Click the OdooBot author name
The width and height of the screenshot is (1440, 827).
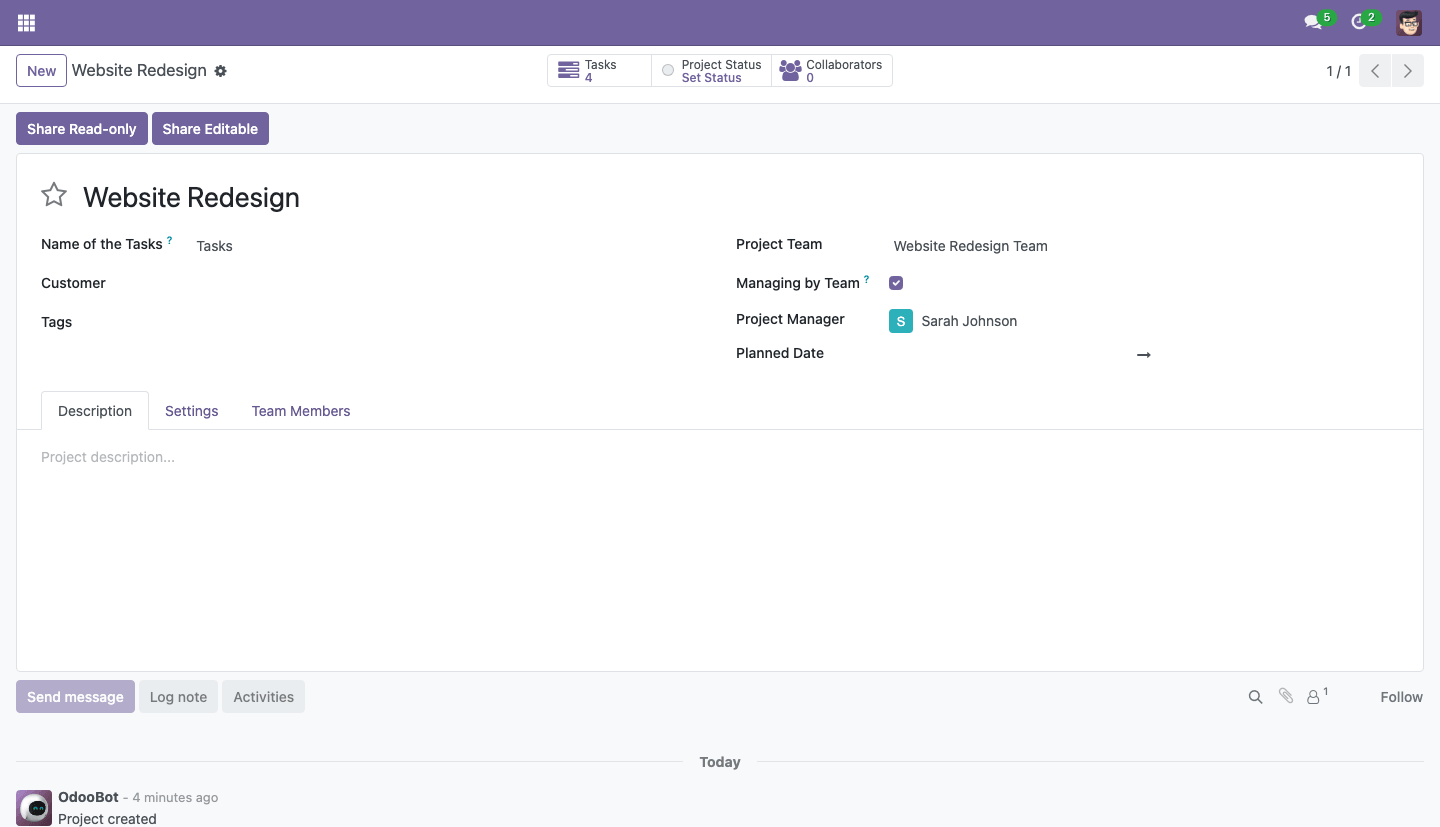click(88, 797)
